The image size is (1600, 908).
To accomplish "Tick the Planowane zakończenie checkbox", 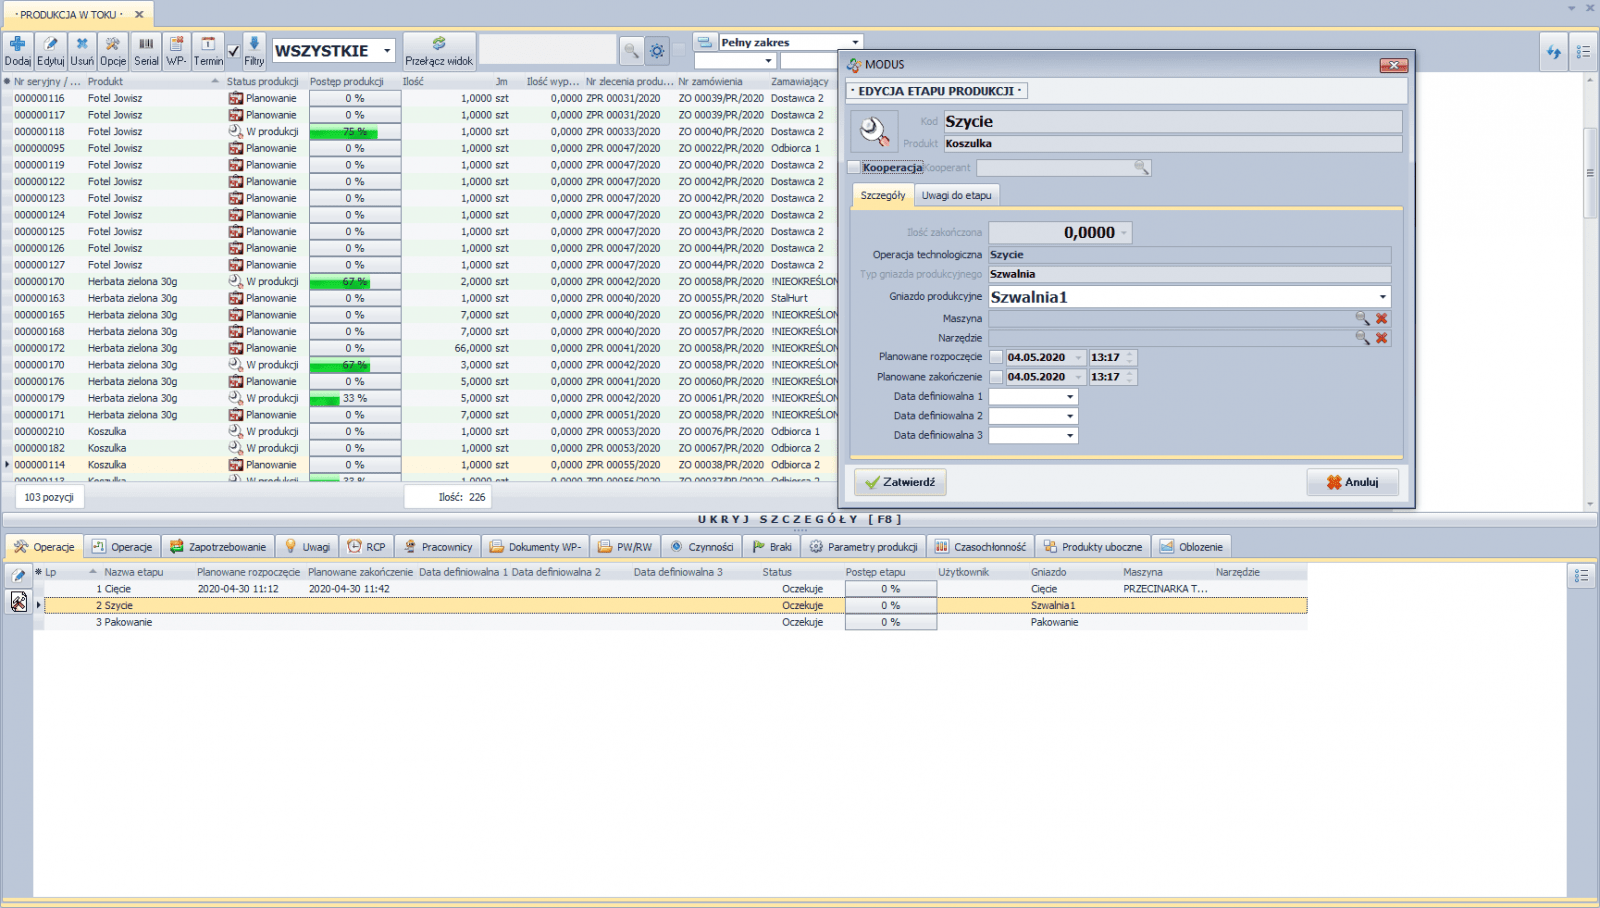I will click(996, 377).
